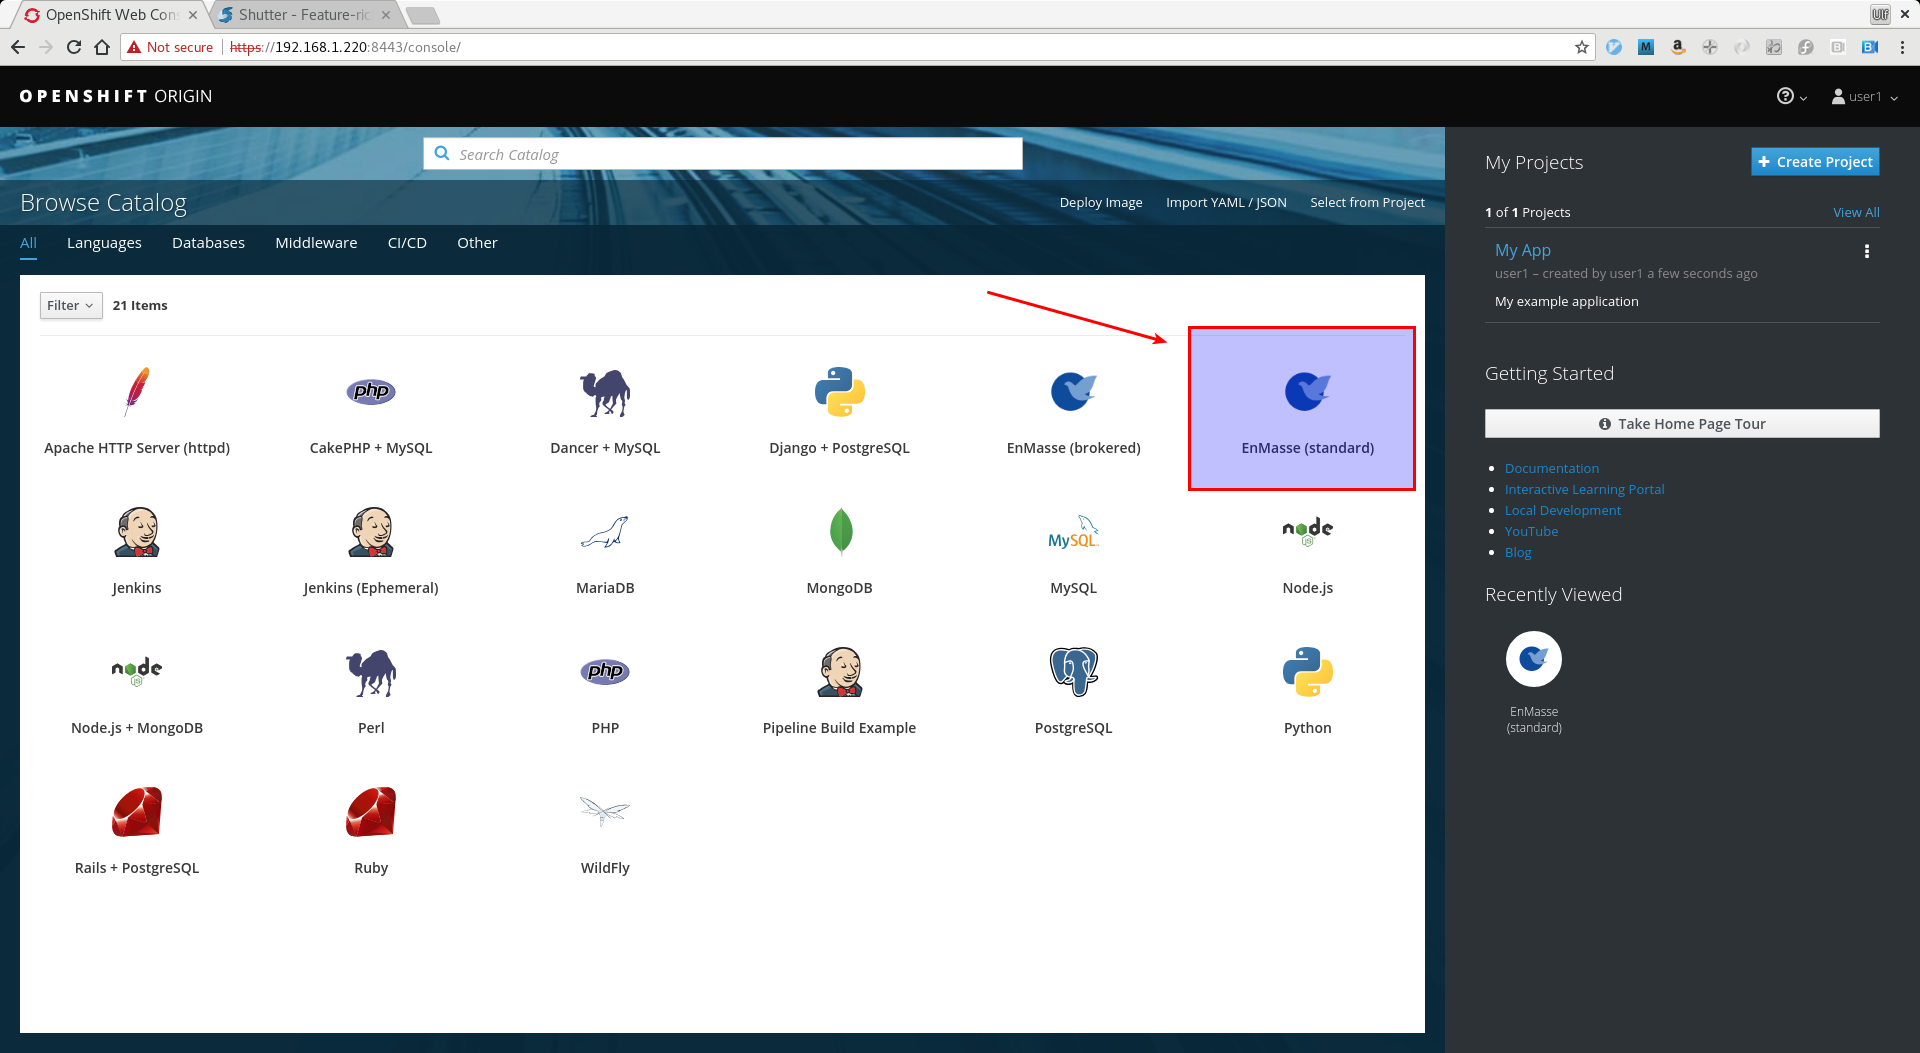
Task: Select the Jenkins butler icon
Action: (x=137, y=531)
